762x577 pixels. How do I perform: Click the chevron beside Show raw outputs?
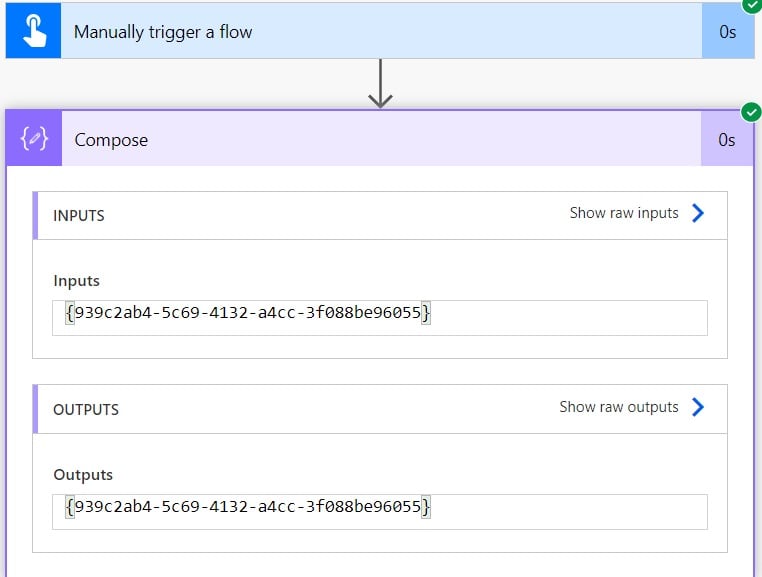[x=698, y=407]
